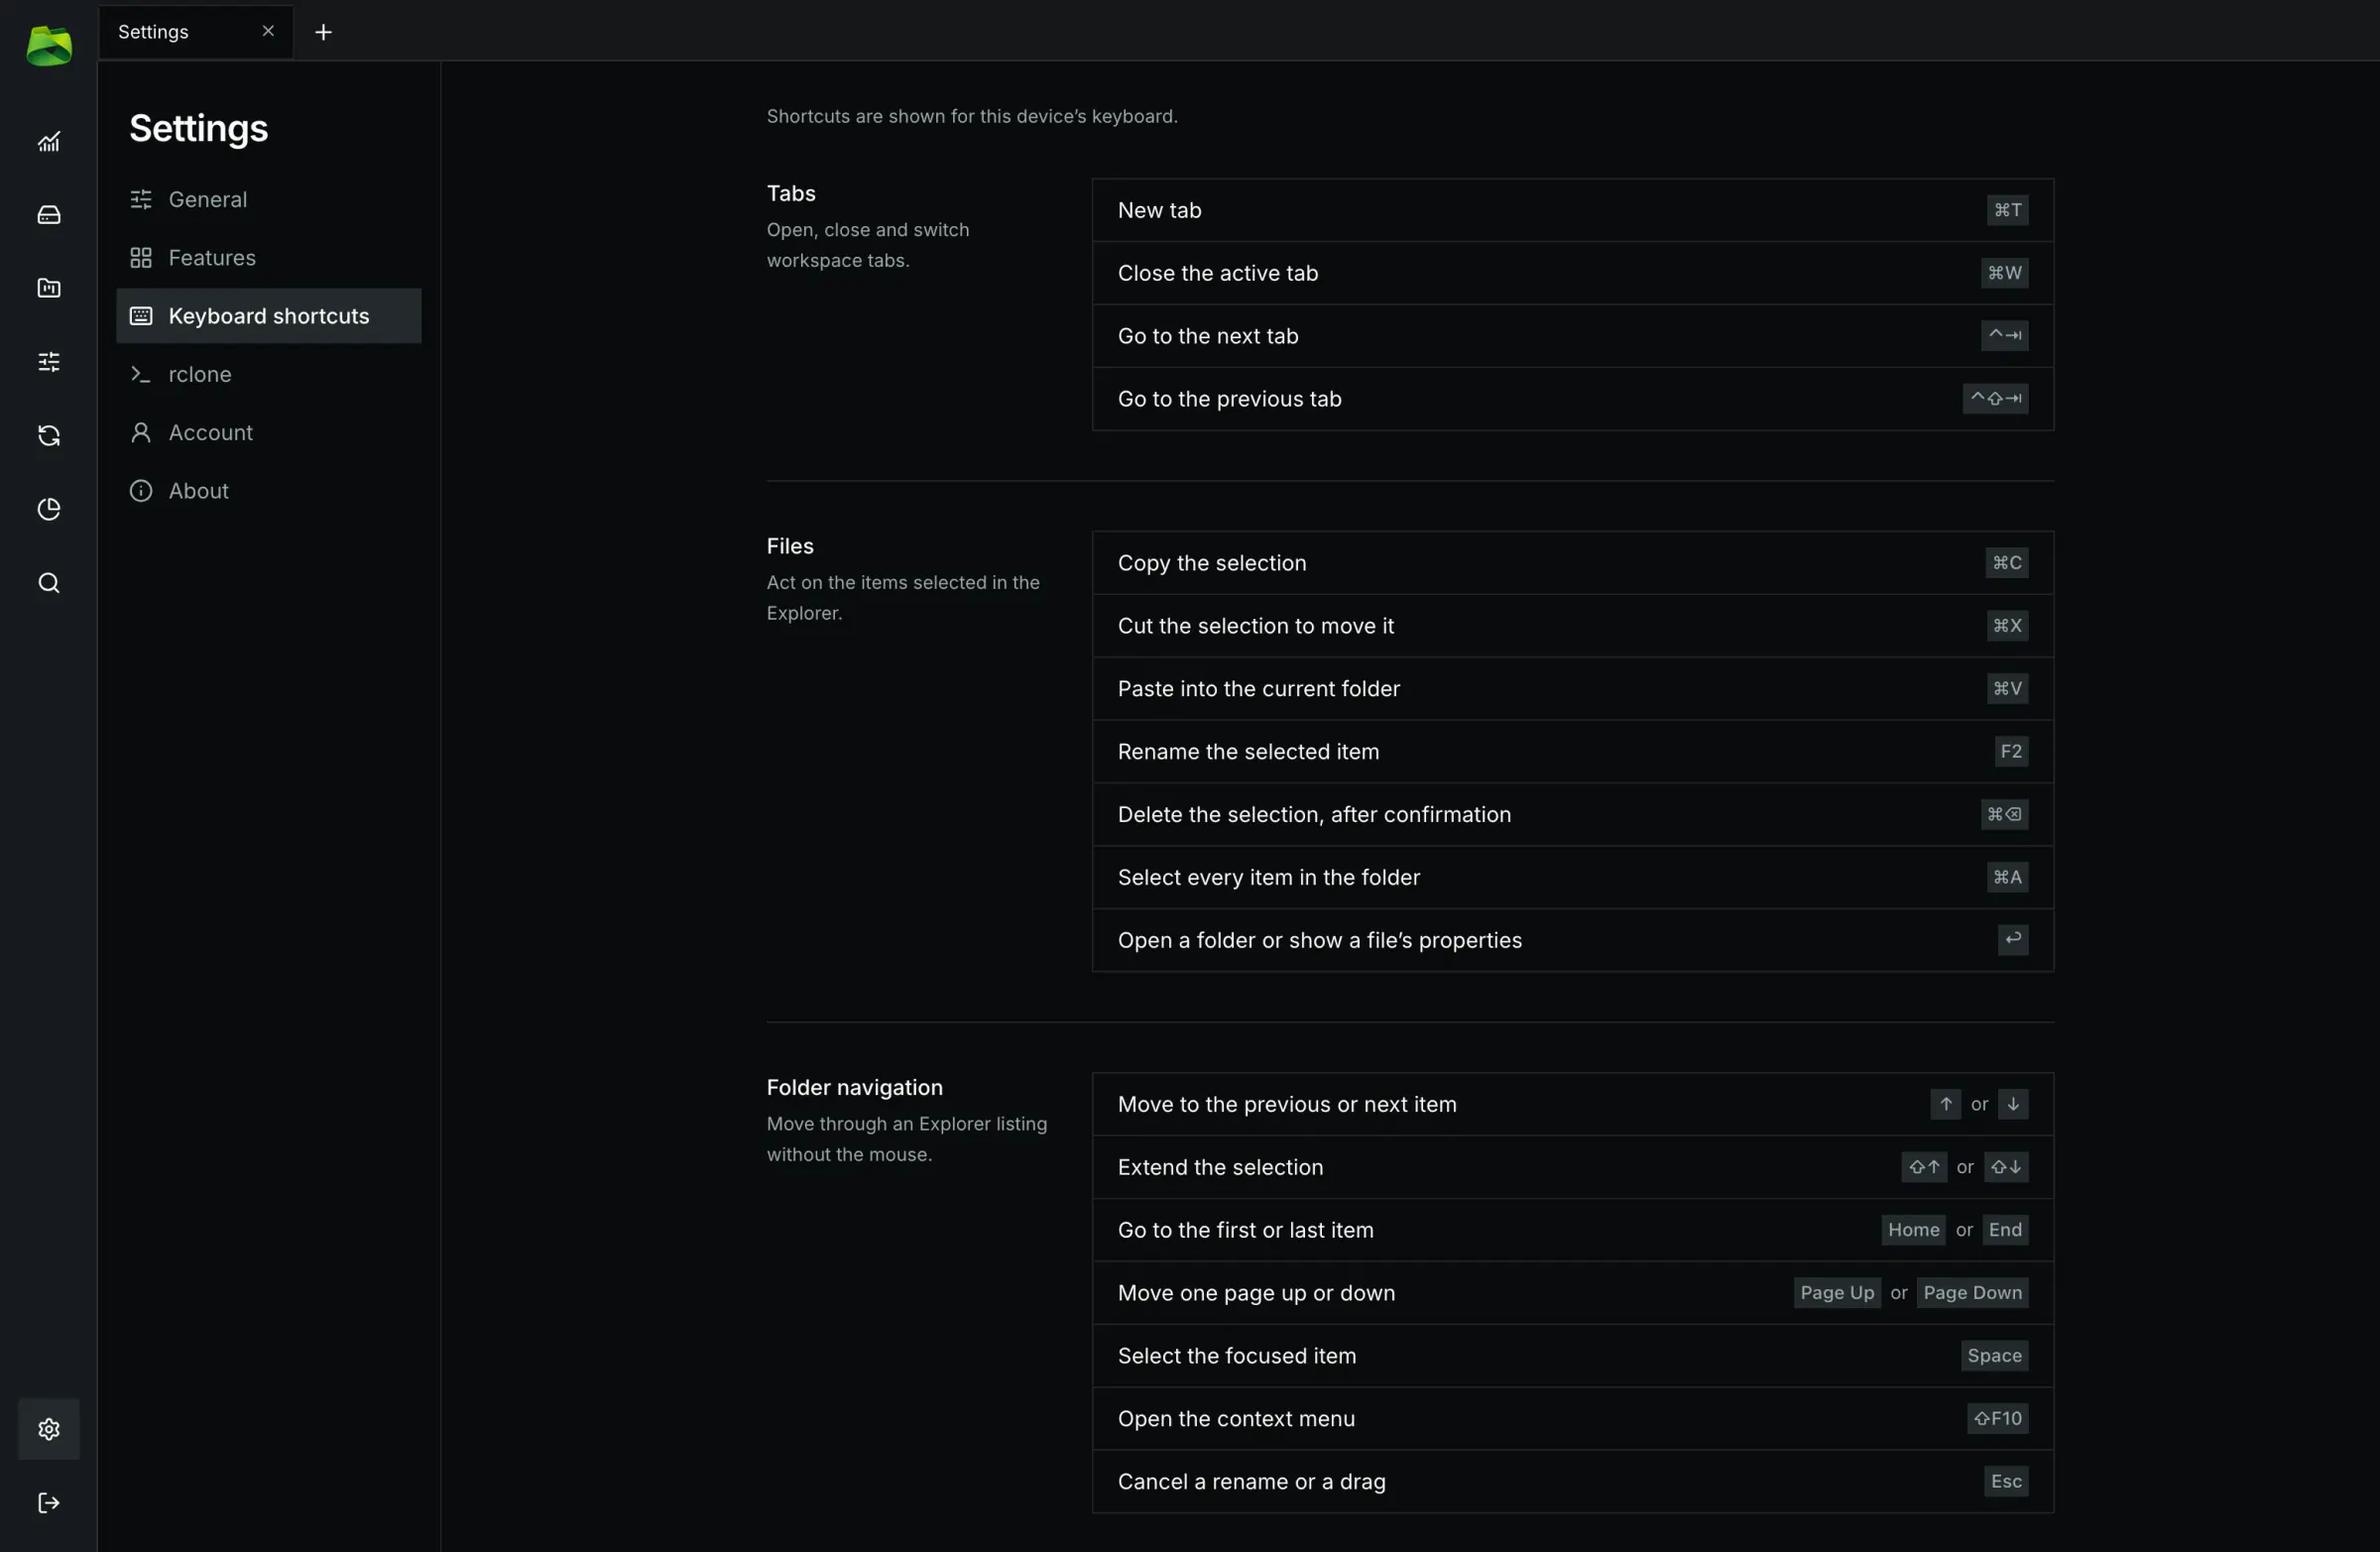Click the settings gear sidebar icon
The width and height of the screenshot is (2380, 1552).
tap(49, 1429)
